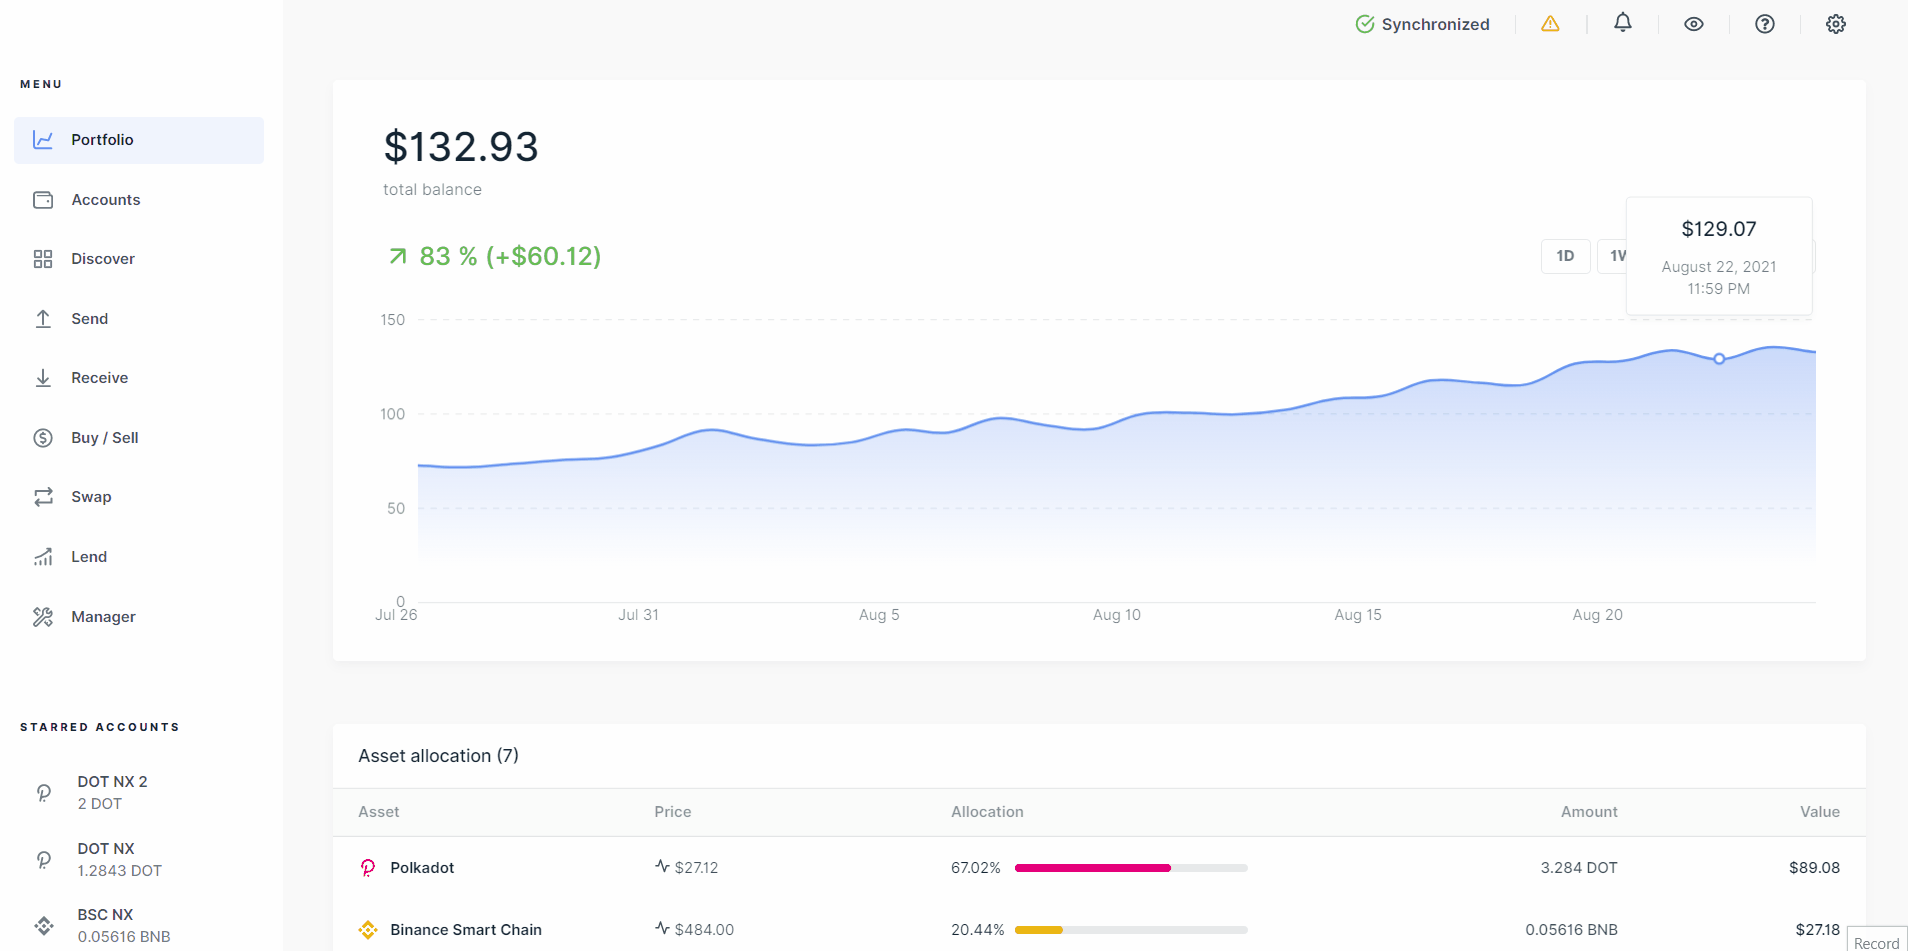Open the notifications bell

click(x=1623, y=23)
